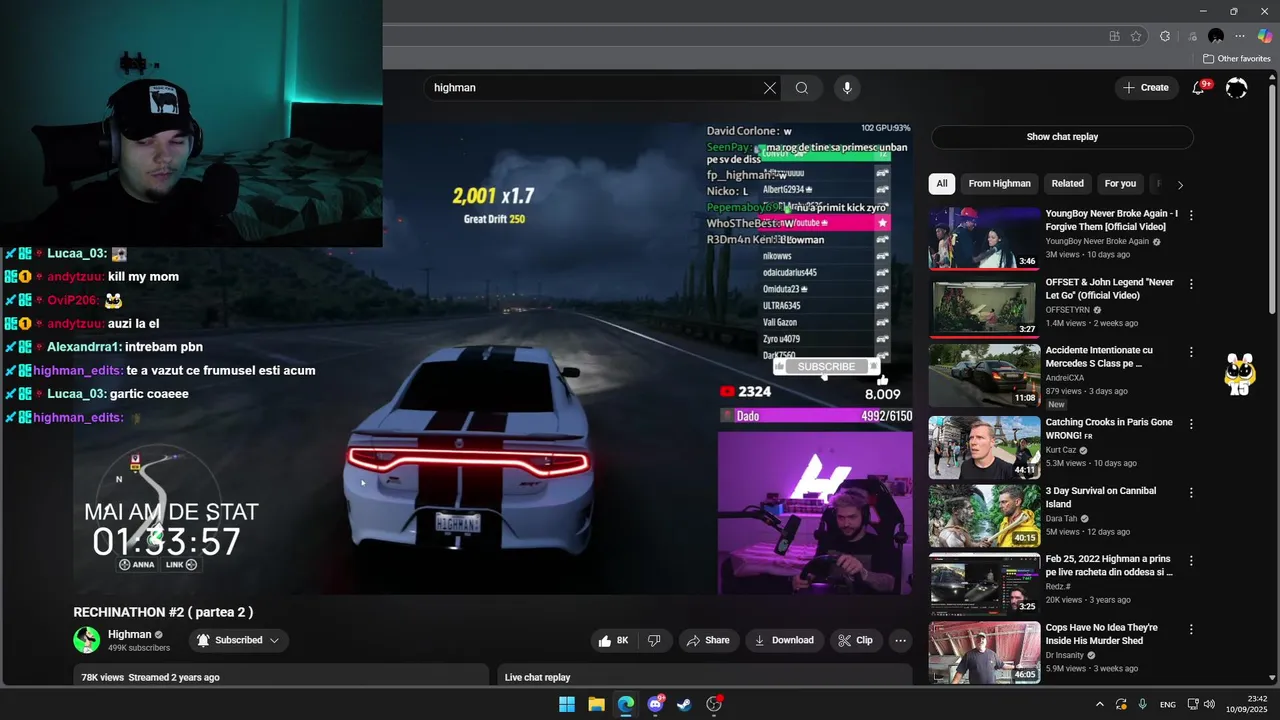The width and height of the screenshot is (1280, 720).
Task: Click the search magnifier button
Action: click(802, 88)
